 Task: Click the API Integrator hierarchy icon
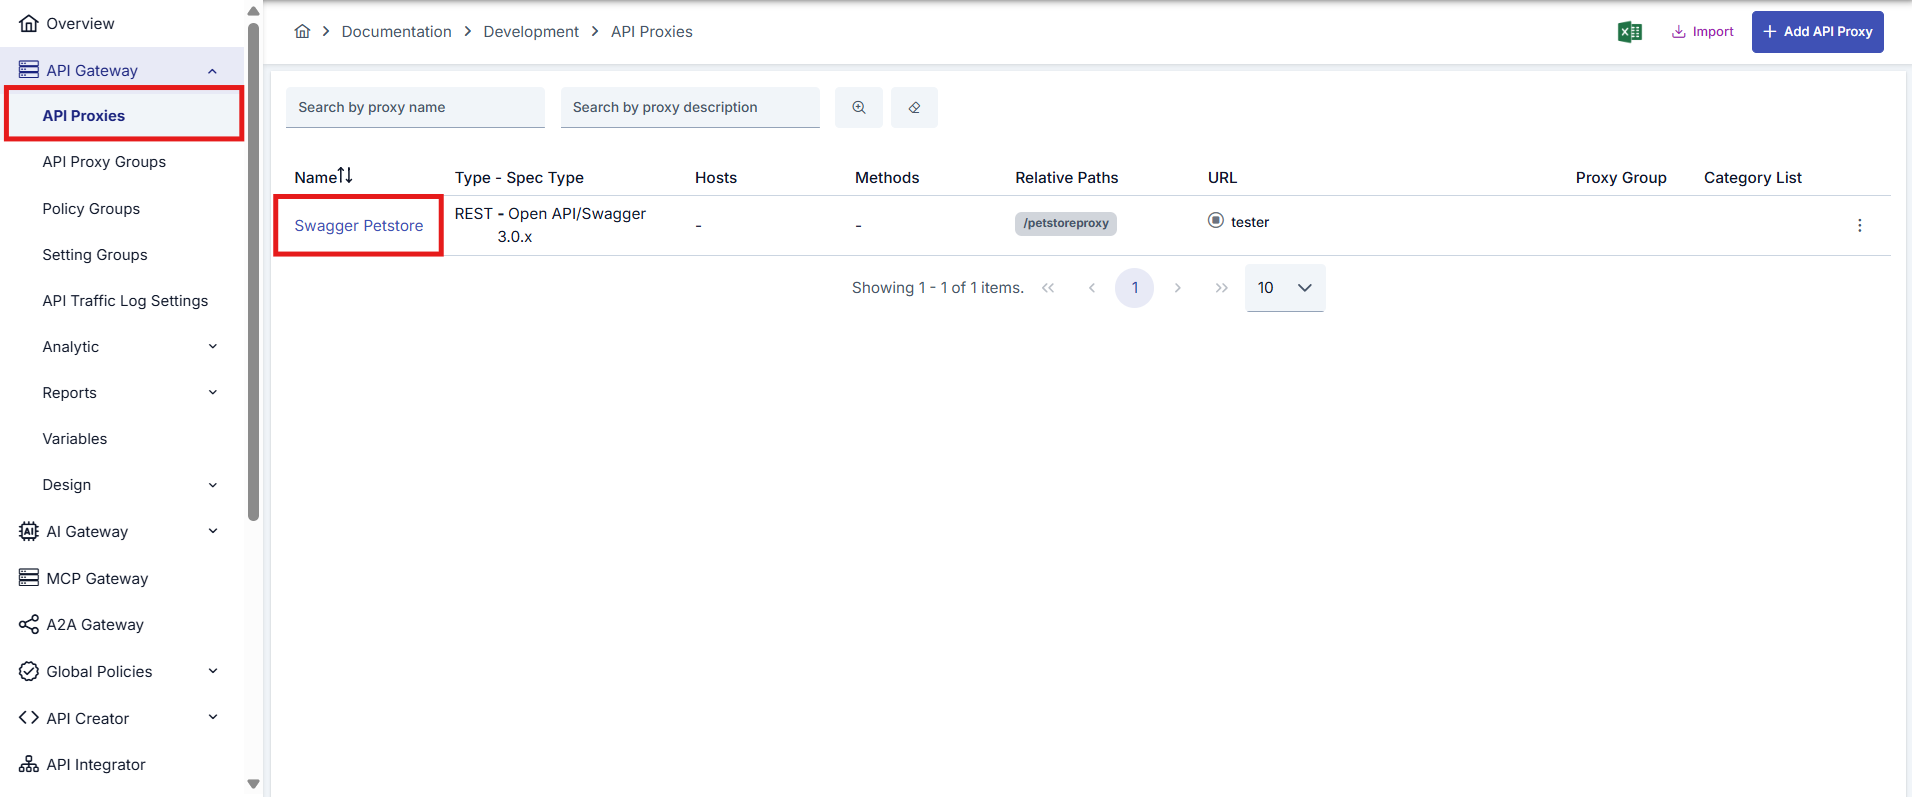(x=29, y=764)
